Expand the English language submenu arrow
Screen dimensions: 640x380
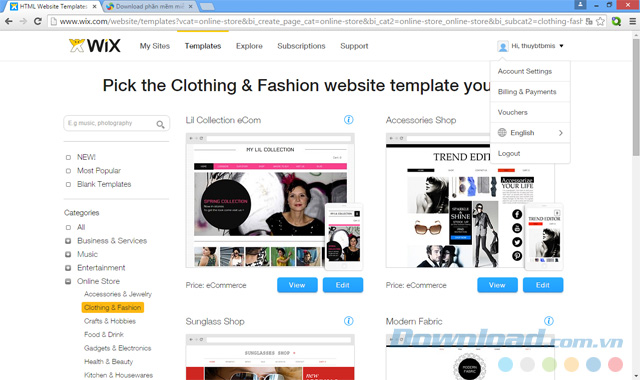pyautogui.click(x=561, y=133)
